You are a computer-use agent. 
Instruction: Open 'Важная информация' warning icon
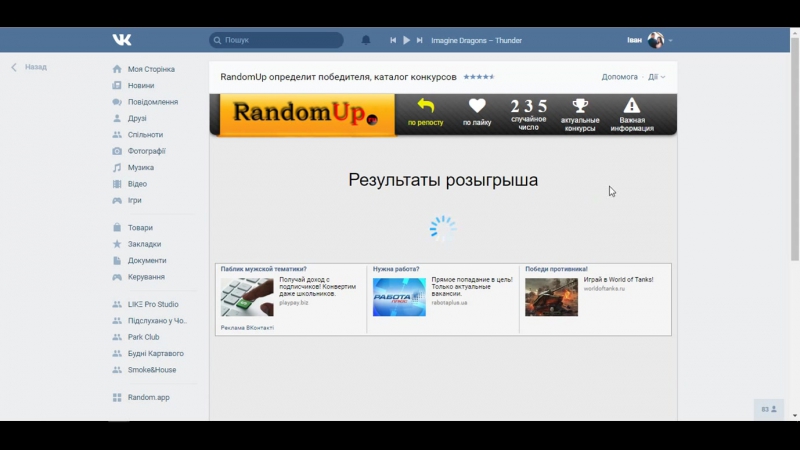pyautogui.click(x=631, y=107)
